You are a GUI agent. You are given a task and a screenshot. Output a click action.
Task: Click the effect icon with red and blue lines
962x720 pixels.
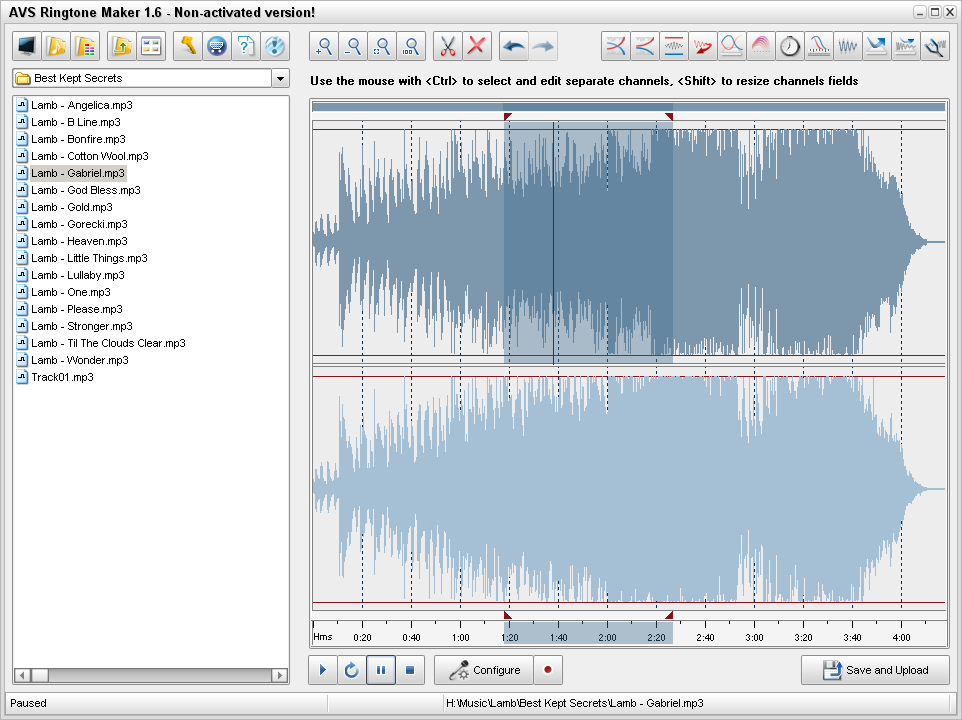point(674,46)
